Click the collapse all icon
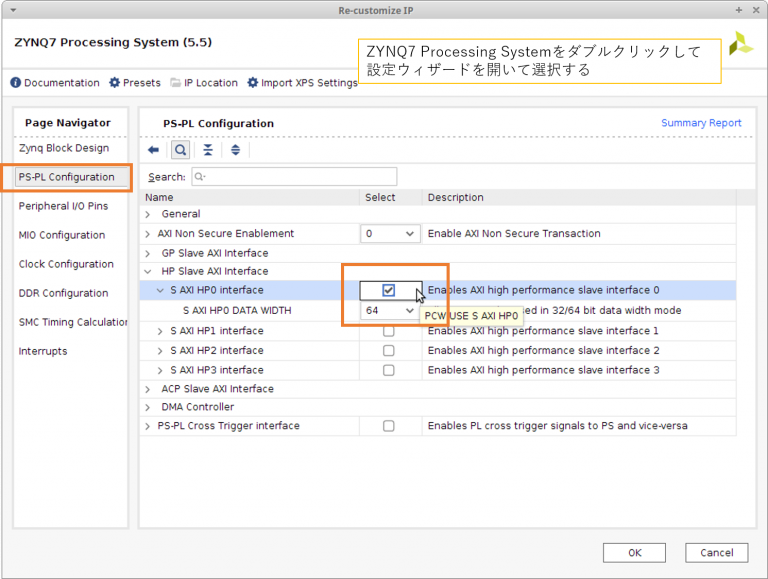This screenshot has width=768, height=579. click(208, 150)
